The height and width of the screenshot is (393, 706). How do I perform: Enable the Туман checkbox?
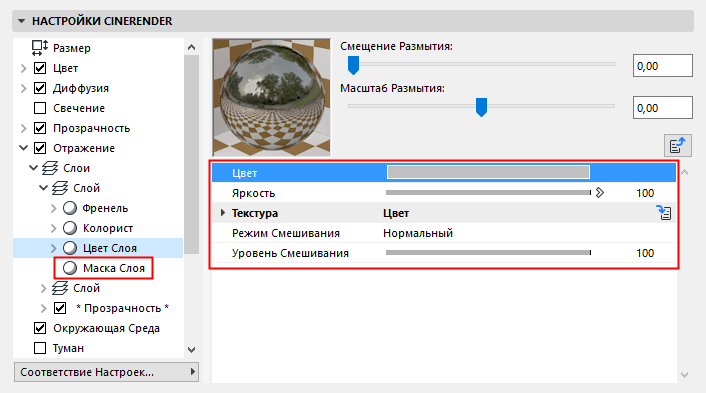tap(40, 348)
